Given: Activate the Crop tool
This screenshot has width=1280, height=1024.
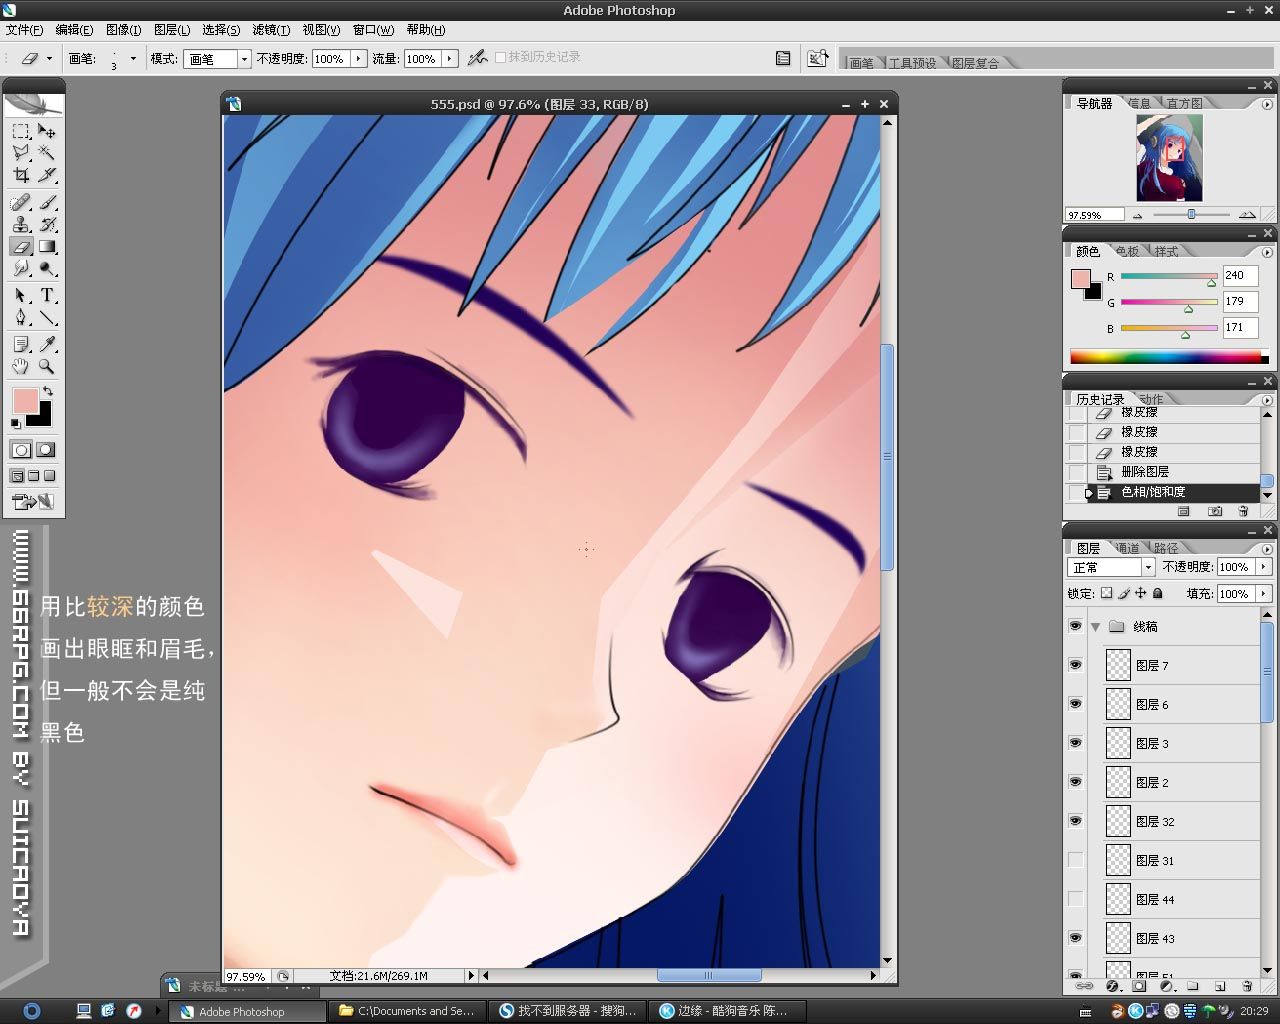Looking at the screenshot, I should pos(20,175).
